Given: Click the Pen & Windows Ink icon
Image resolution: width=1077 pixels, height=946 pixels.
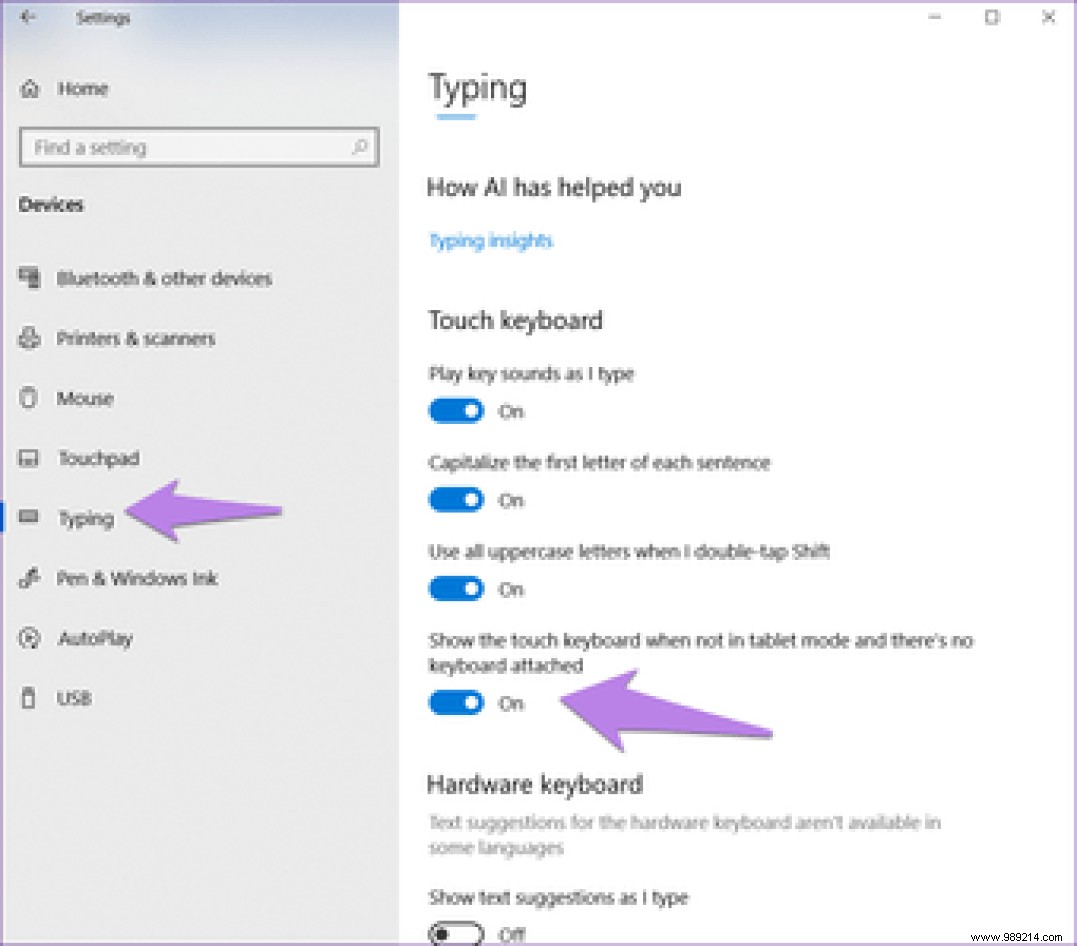Looking at the screenshot, I should pyautogui.click(x=28, y=578).
